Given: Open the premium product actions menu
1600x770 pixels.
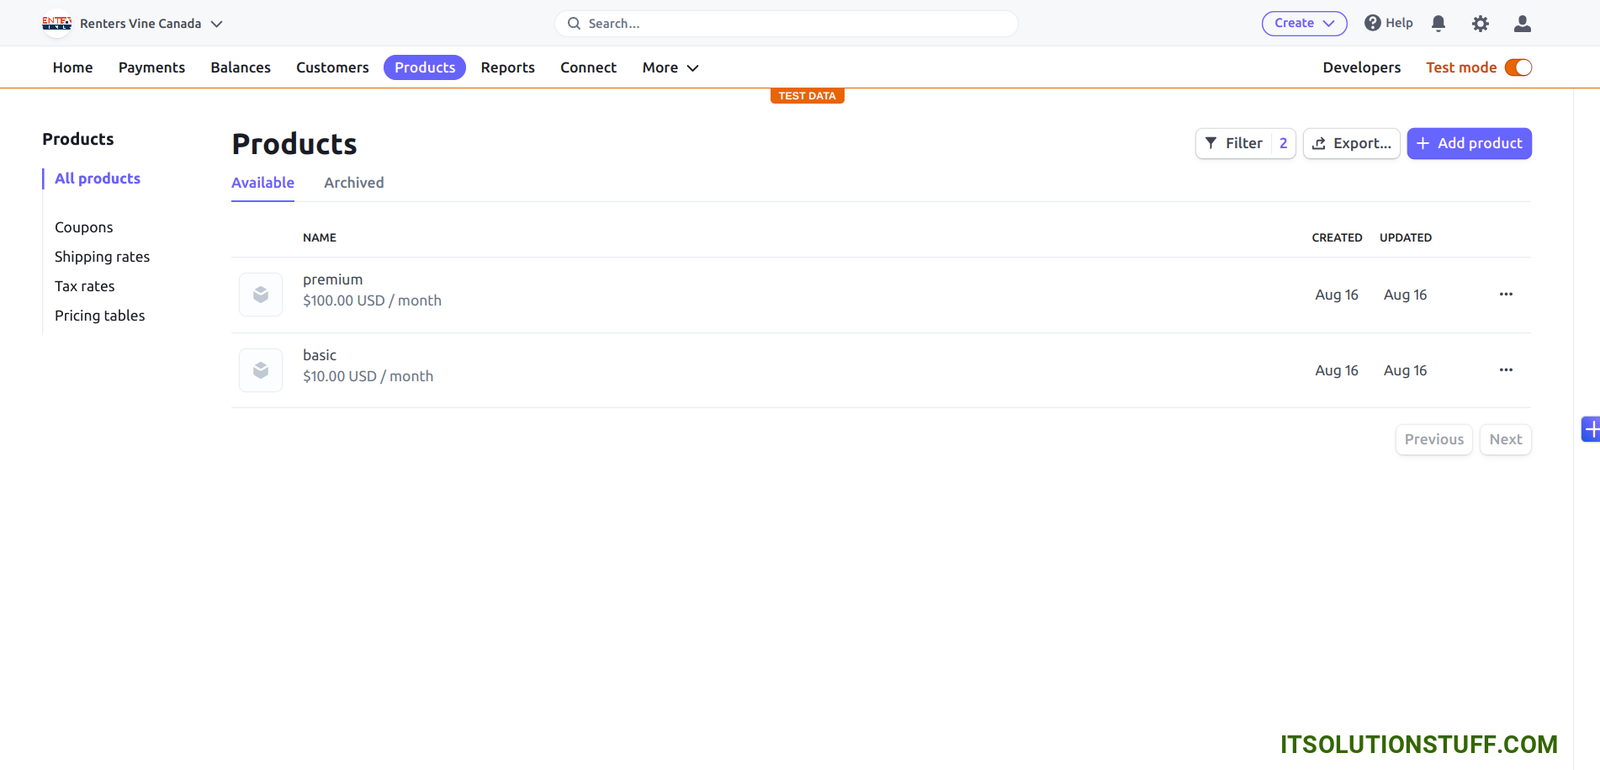Looking at the screenshot, I should (x=1505, y=294).
